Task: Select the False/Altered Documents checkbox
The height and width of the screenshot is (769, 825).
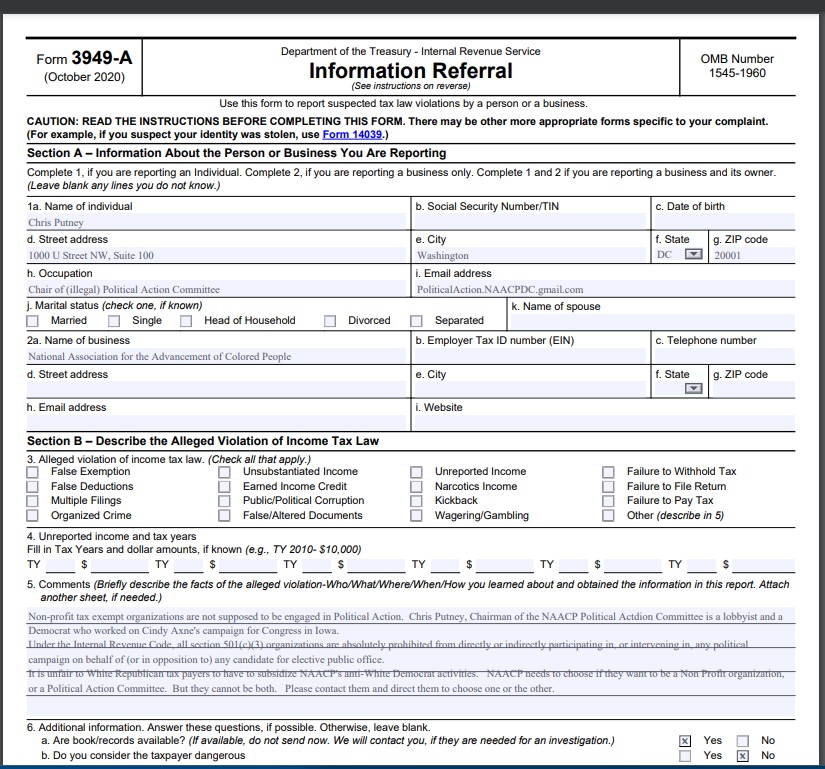Action: [225, 515]
